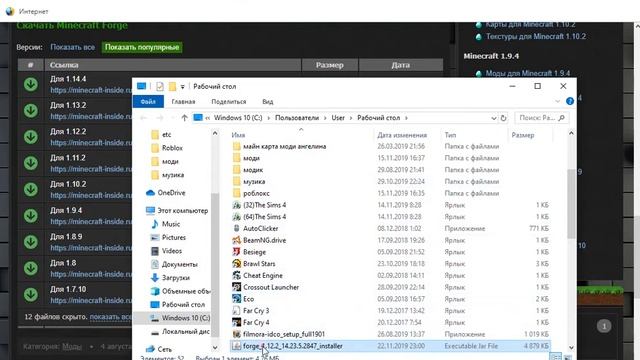Download Forge for 1.14.4 via green arrow
This screenshot has width=640, height=360.
[31, 84]
